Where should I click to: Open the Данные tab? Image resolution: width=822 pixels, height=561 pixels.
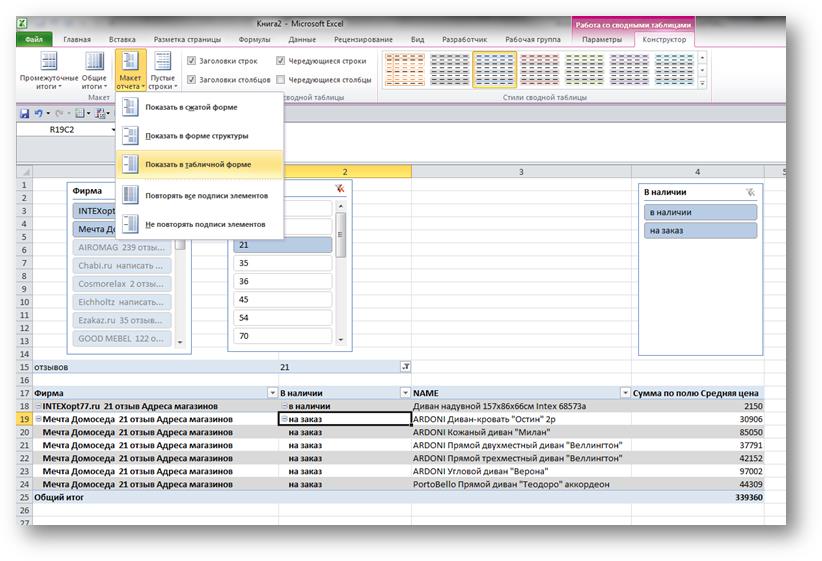(302, 39)
